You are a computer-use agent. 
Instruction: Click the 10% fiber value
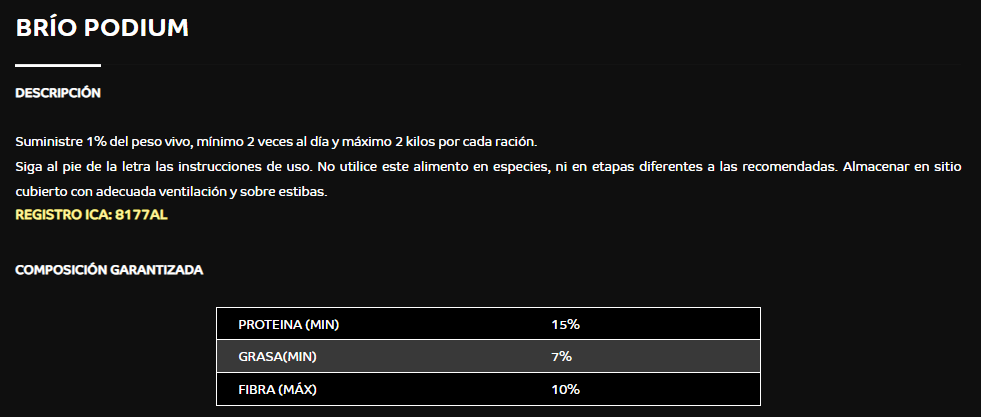coord(566,389)
